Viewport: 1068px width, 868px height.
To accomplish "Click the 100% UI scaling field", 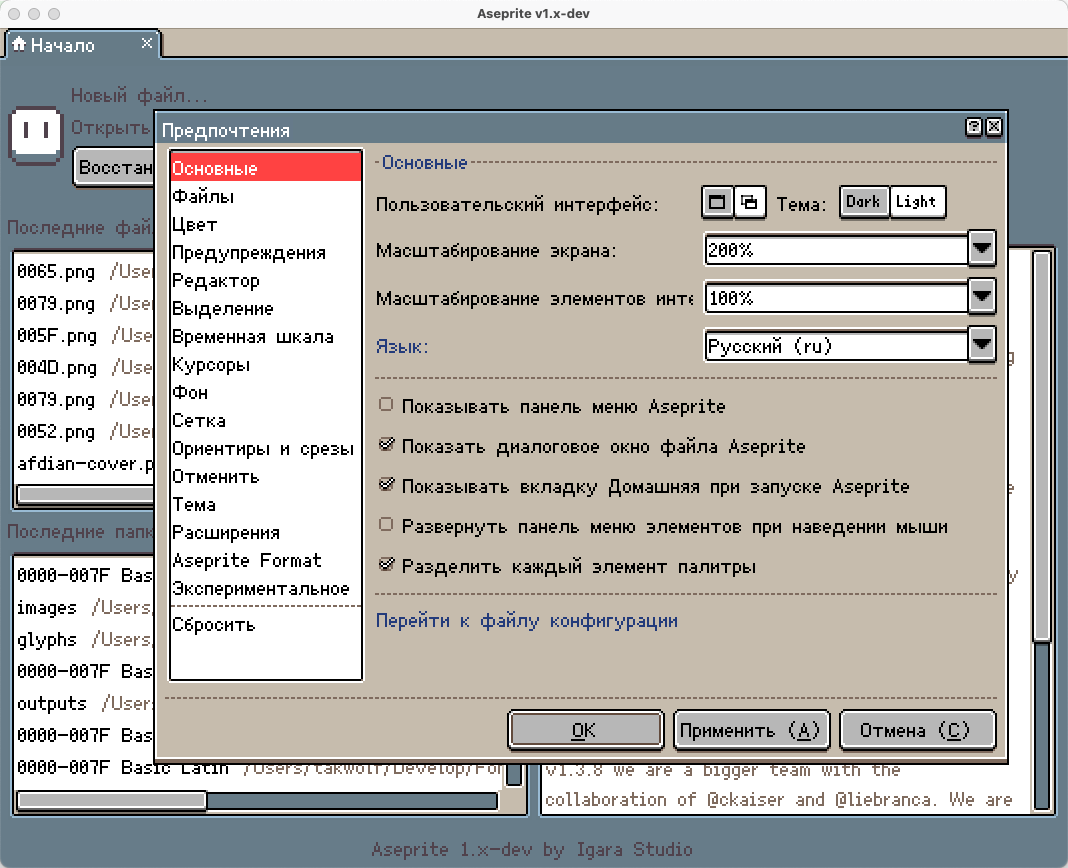I will pyautogui.click(x=836, y=298).
